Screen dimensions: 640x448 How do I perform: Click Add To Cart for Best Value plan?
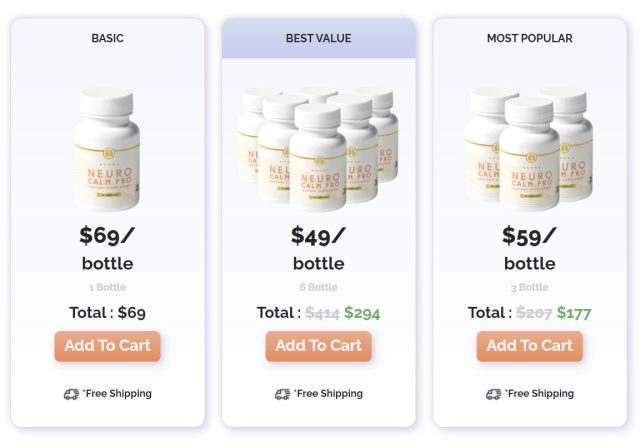pos(318,346)
